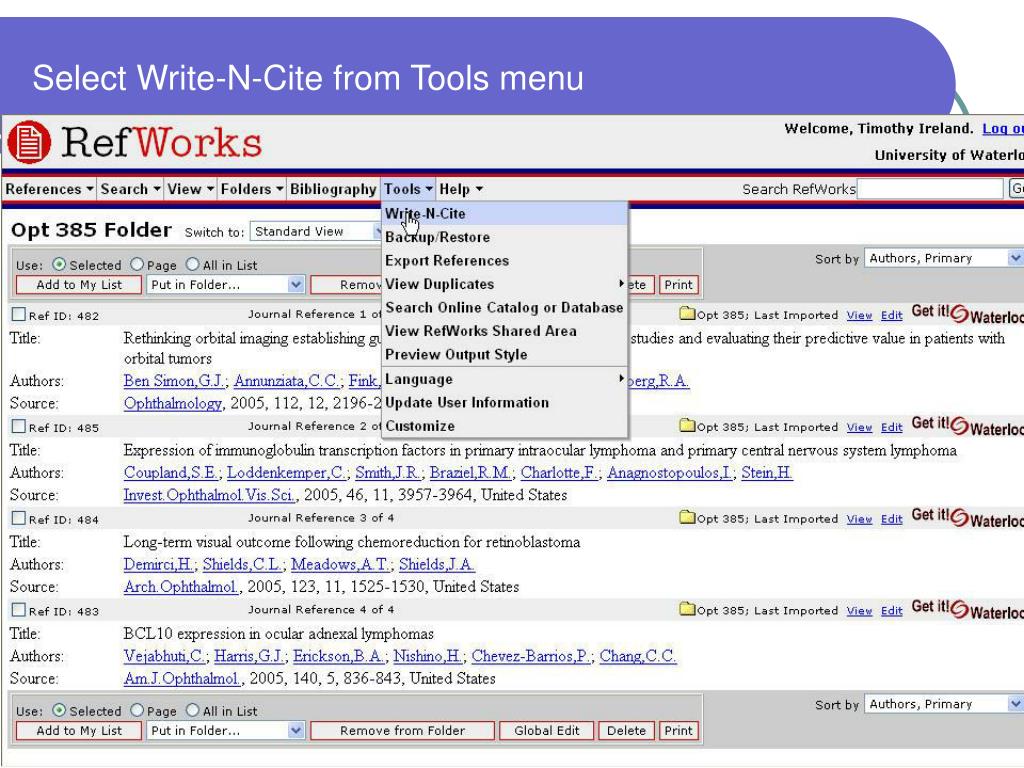Choose Write-N-Cite from Tools menu
Viewport: 1024px width, 768px height.
tap(504, 214)
